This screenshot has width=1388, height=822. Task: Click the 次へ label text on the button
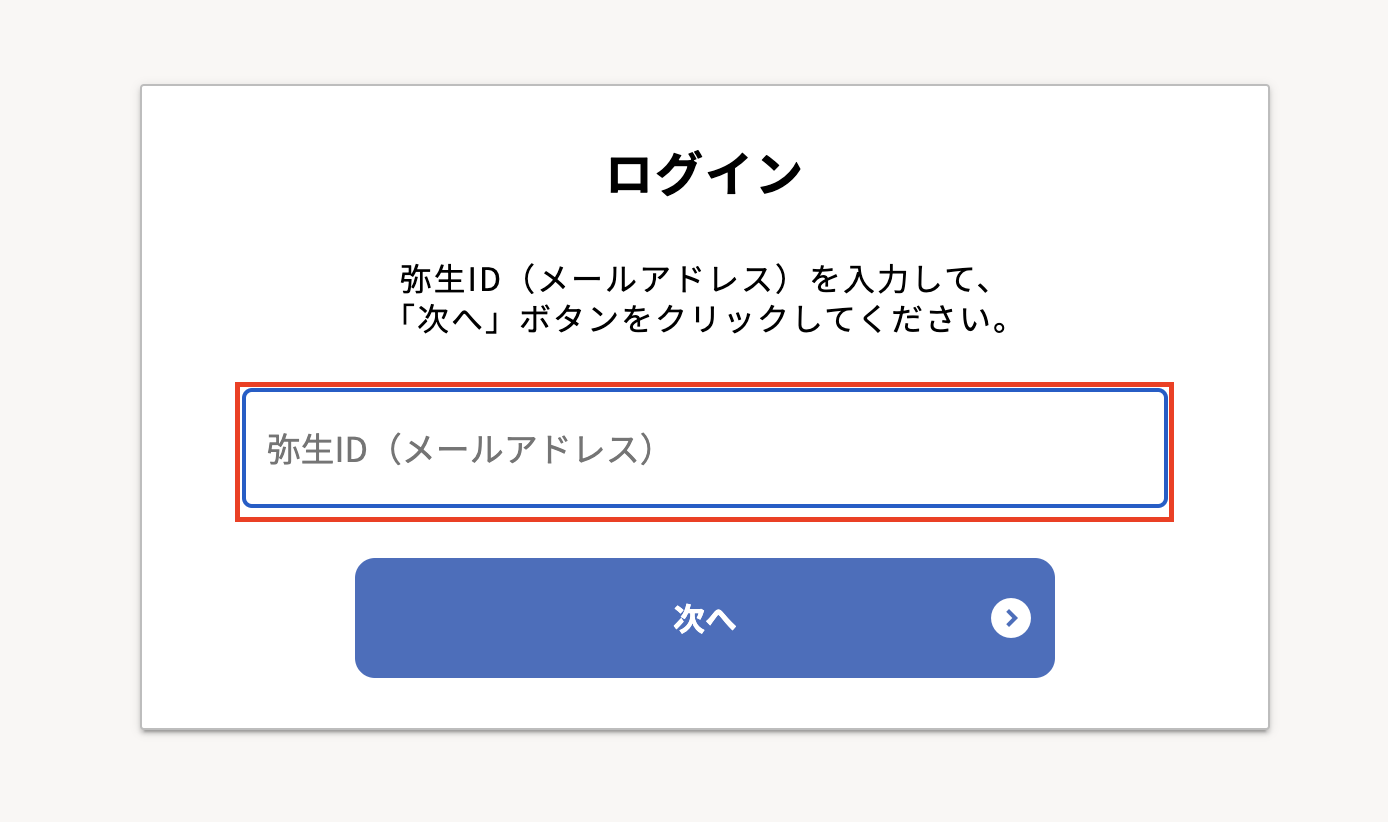pos(704,619)
